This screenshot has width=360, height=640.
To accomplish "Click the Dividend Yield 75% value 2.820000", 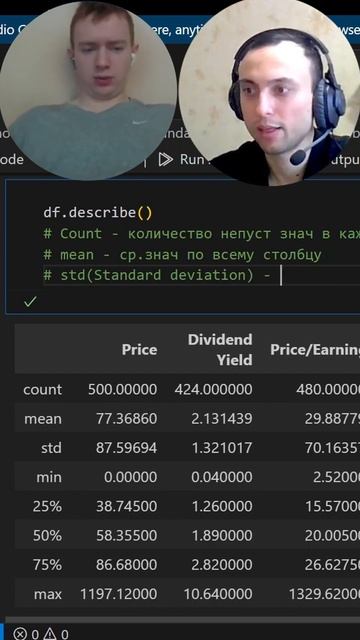I will point(222,565).
